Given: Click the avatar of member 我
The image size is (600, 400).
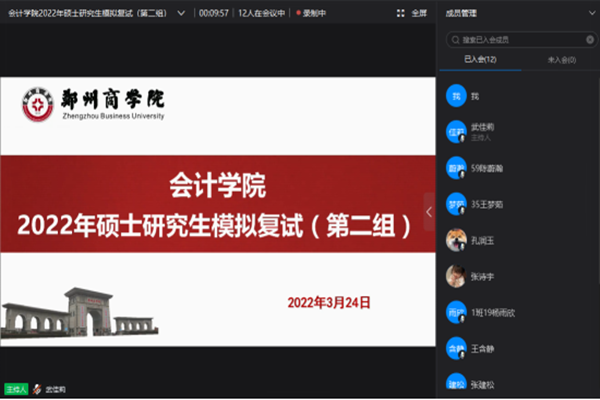Looking at the screenshot, I should tap(455, 97).
